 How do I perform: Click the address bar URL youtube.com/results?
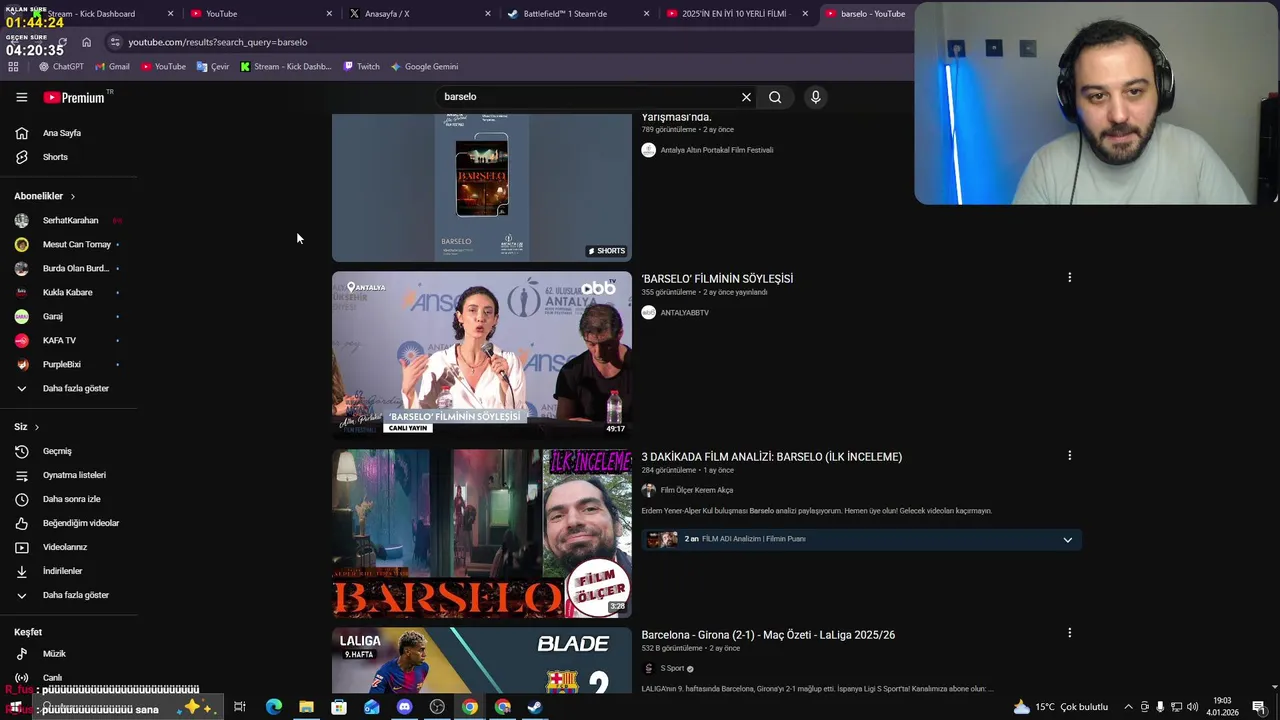218,42
